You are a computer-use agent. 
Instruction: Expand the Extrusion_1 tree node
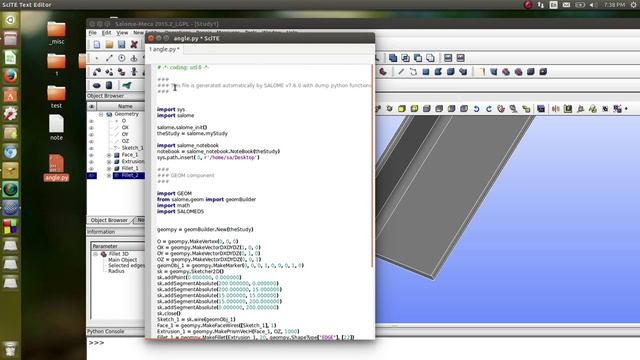(x=109, y=162)
